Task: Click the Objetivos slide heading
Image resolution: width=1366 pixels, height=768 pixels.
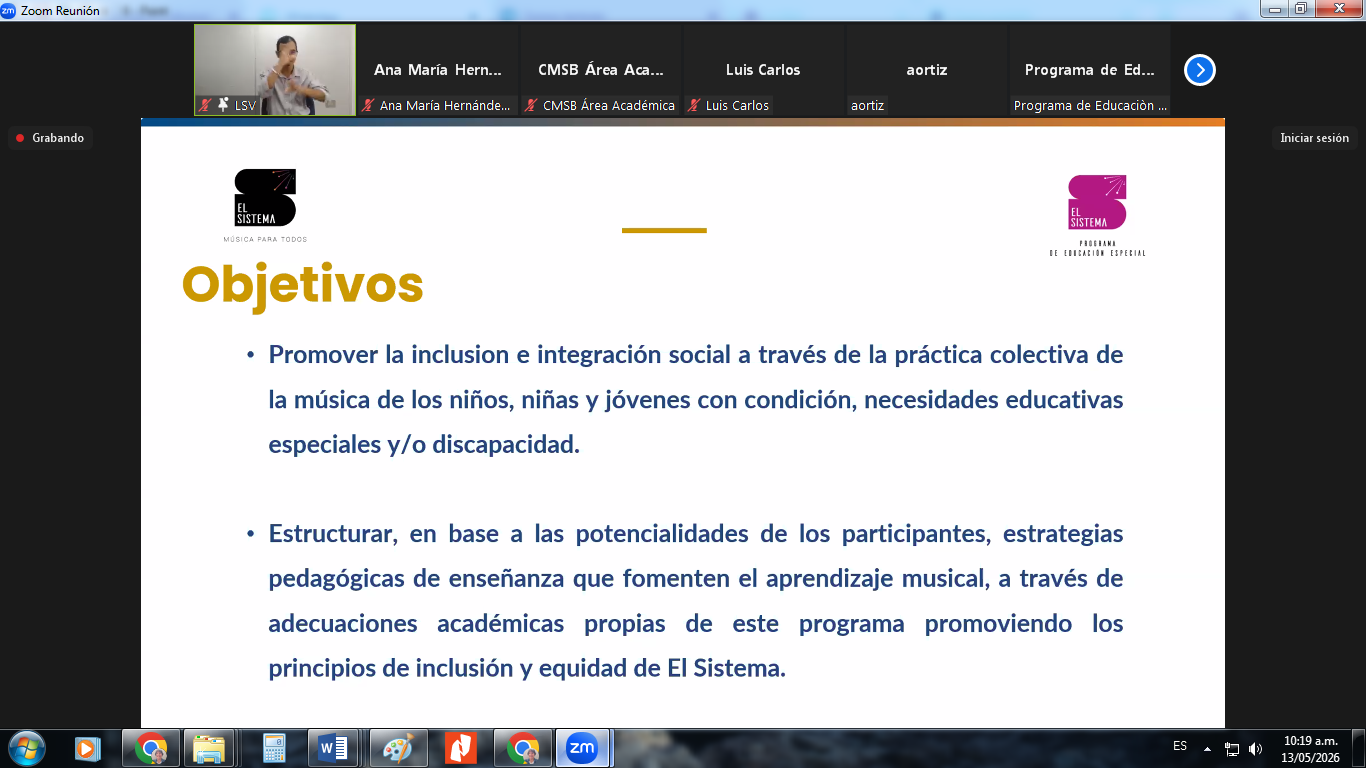Action: [x=303, y=285]
